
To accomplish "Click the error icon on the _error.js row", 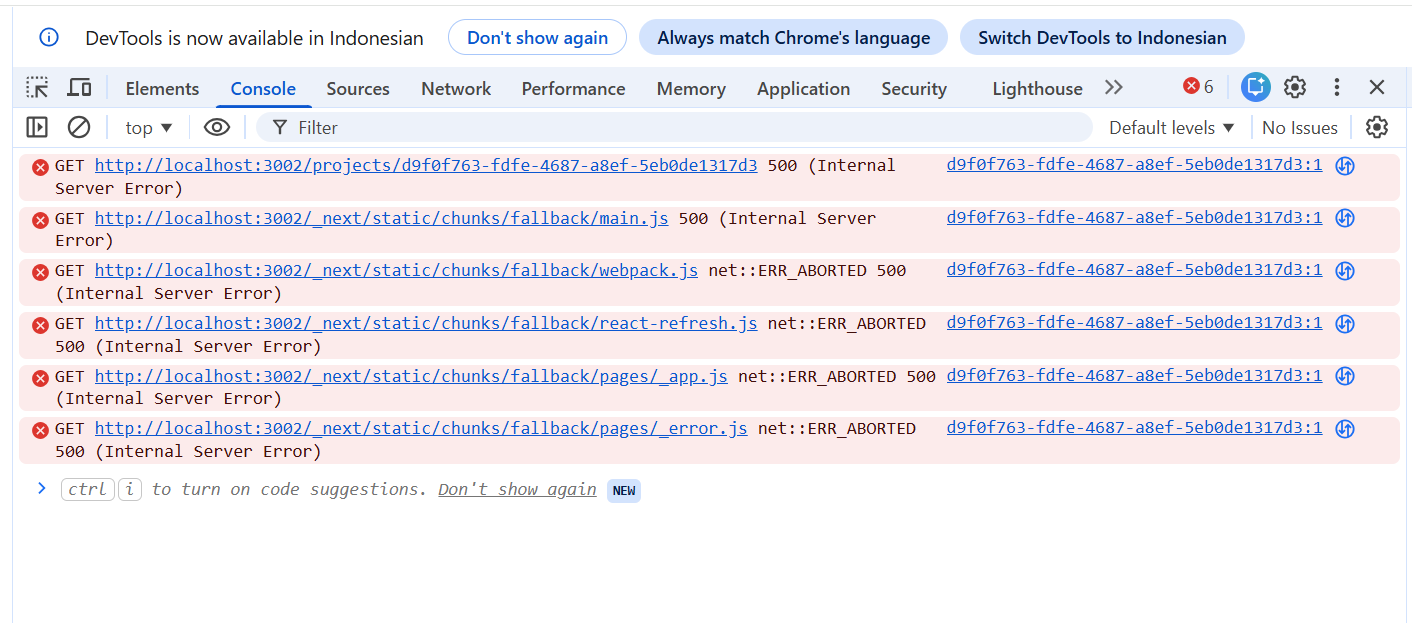I will coord(40,430).
